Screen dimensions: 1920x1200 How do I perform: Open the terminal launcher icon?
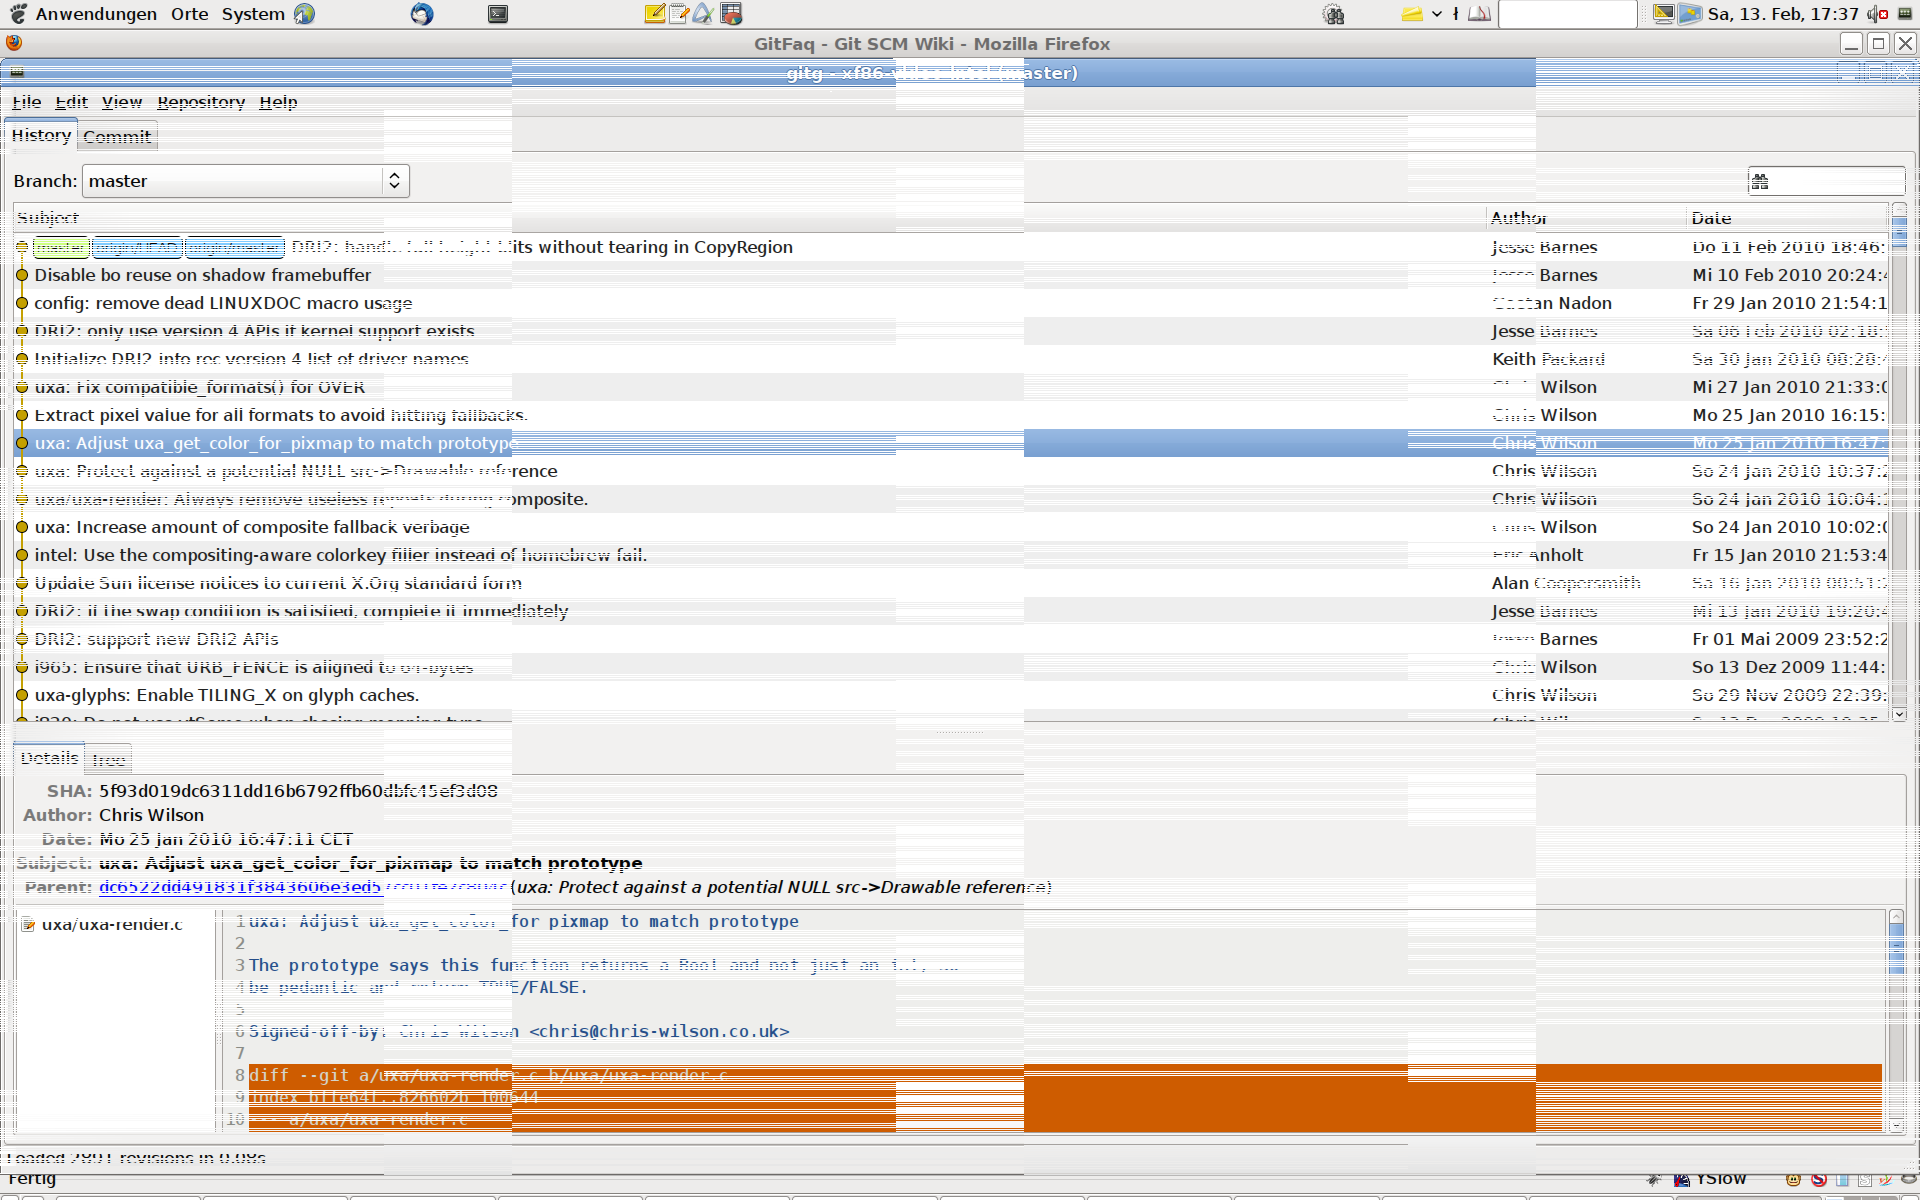pyautogui.click(x=497, y=14)
